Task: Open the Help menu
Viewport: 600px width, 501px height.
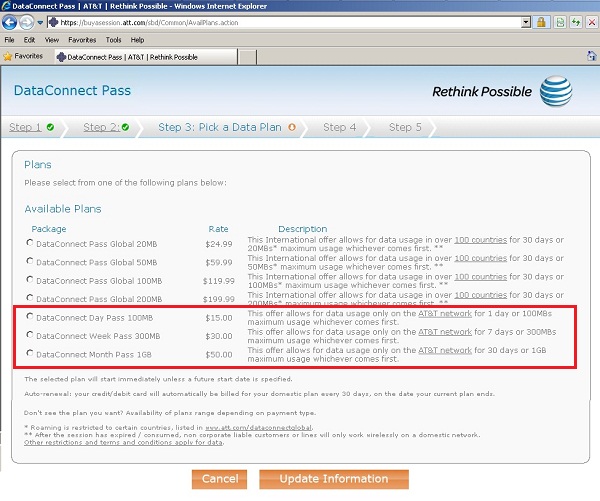Action: (x=137, y=40)
